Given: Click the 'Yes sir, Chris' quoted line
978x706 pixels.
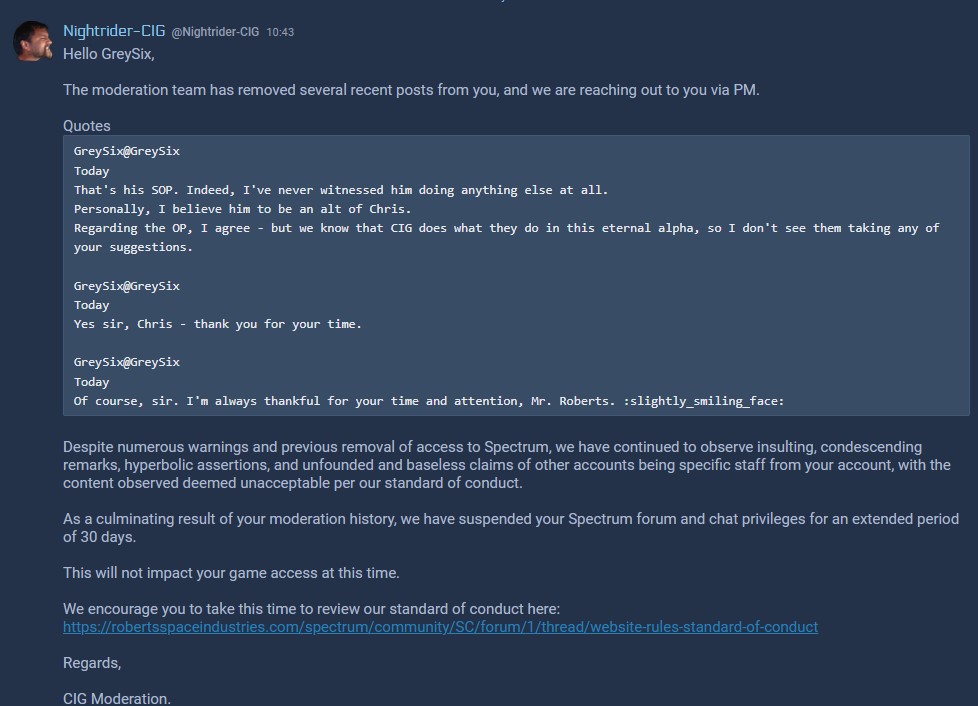Looking at the screenshot, I should point(218,324).
